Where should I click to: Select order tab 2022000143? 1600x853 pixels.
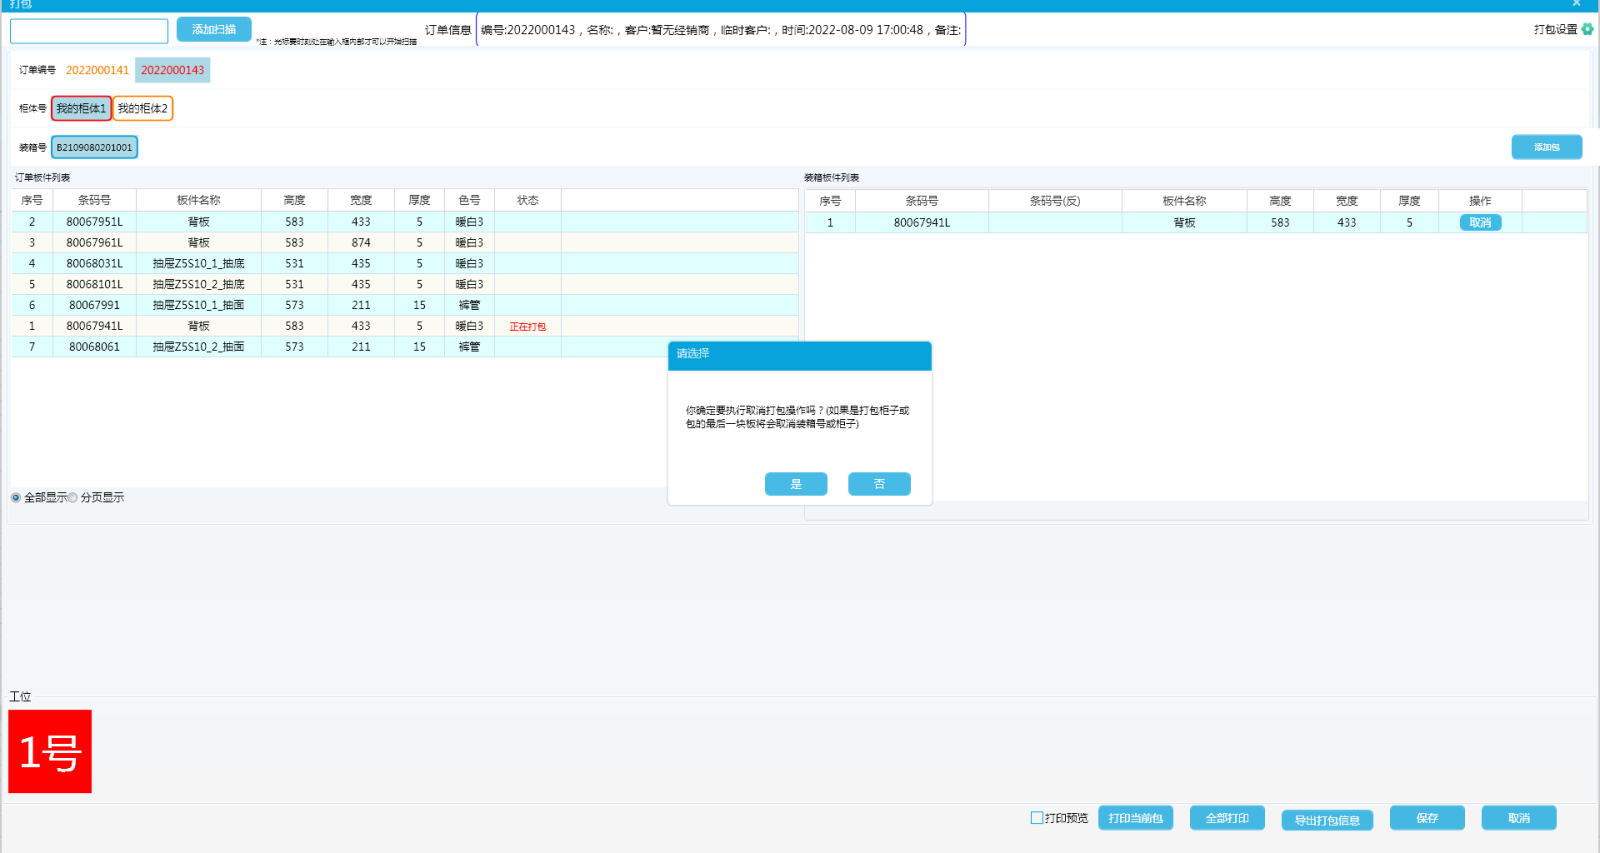click(172, 70)
